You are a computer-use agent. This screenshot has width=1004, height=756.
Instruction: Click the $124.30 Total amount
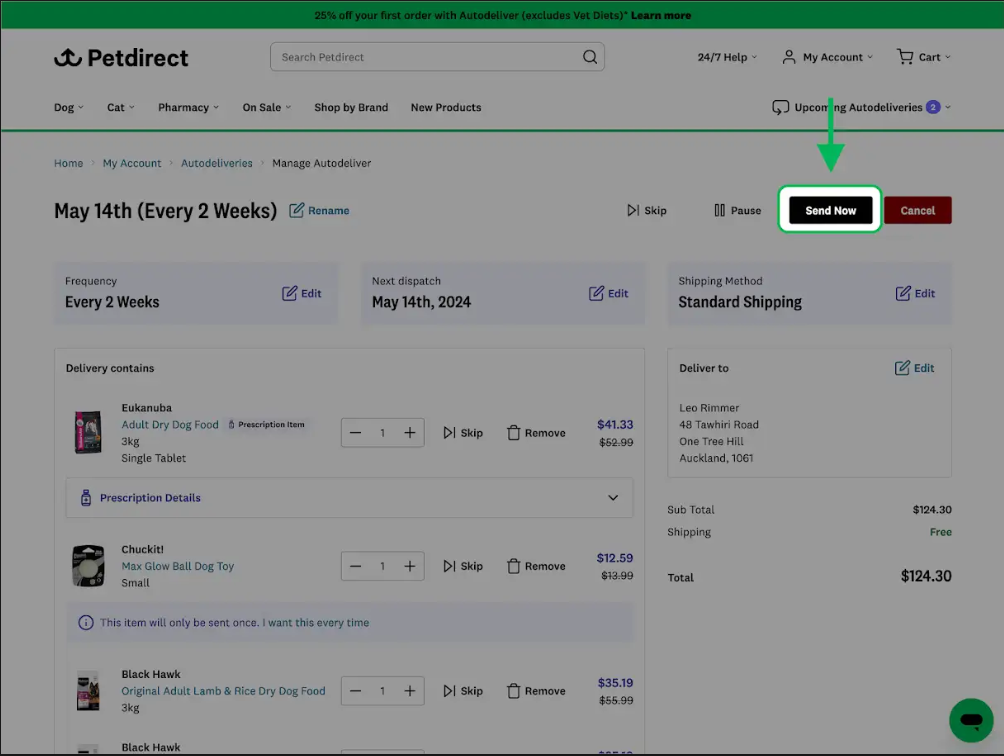[926, 576]
